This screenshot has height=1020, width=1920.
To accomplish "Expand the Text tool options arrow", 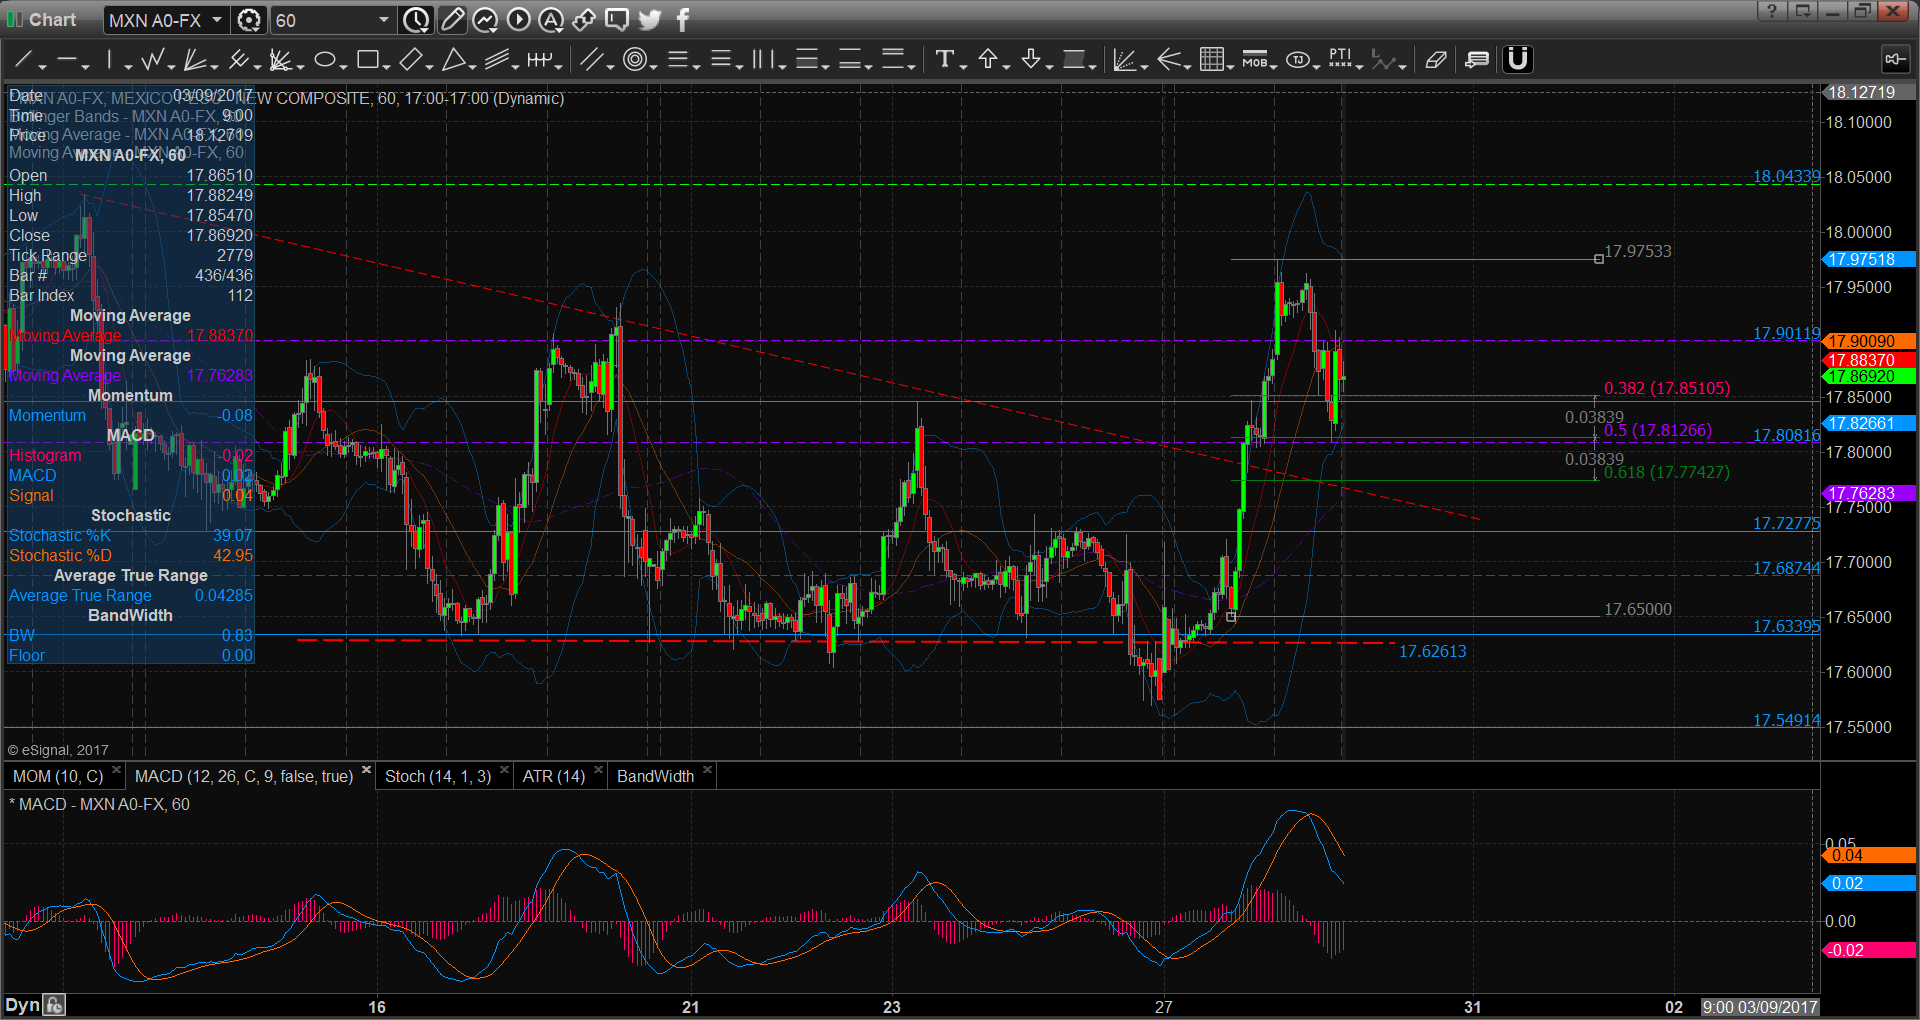I will 963,67.
